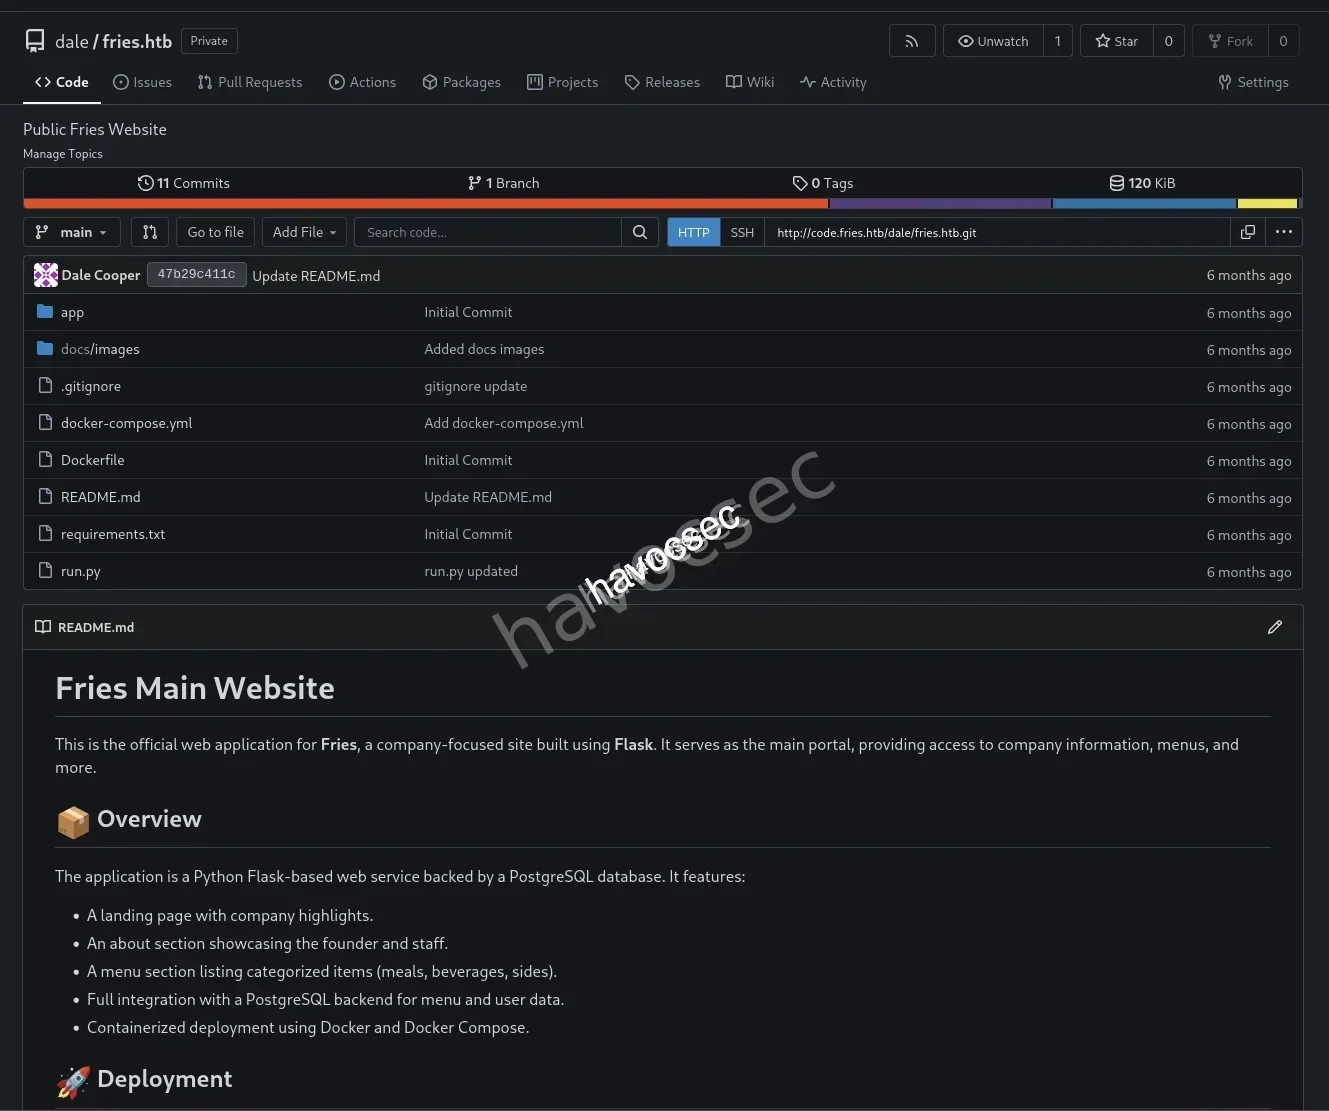Open commit 47b29c411c link
Viewport: 1329px width, 1111px height.
point(196,275)
